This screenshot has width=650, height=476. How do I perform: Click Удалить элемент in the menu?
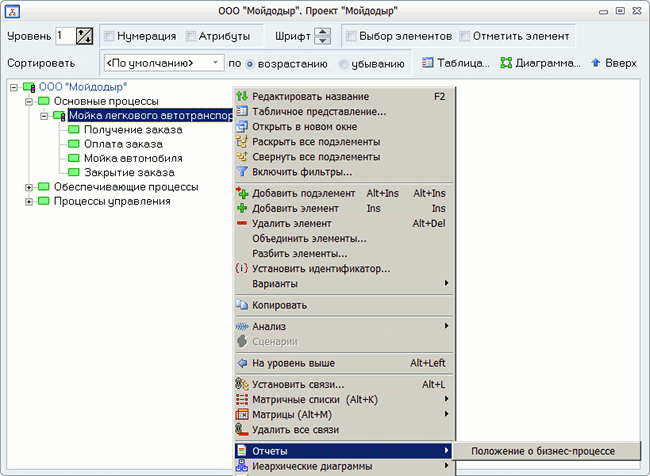[x=344, y=223]
